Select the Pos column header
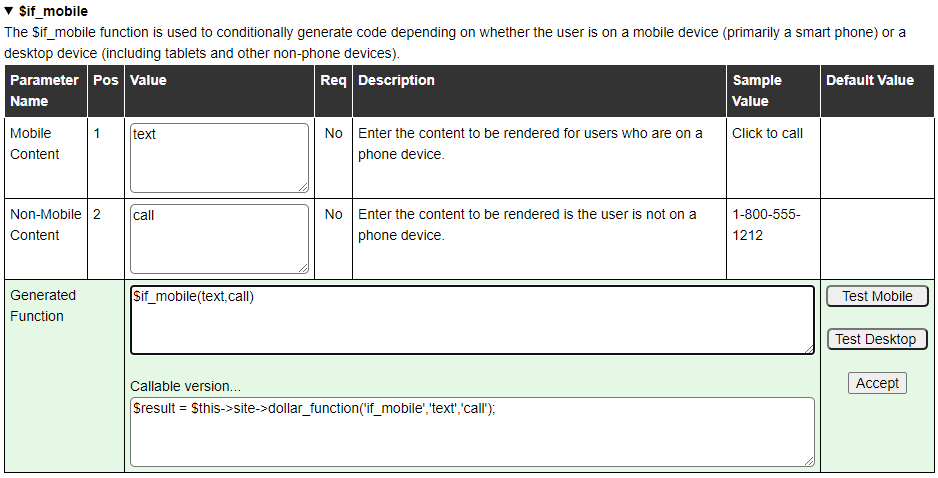 pos(105,80)
